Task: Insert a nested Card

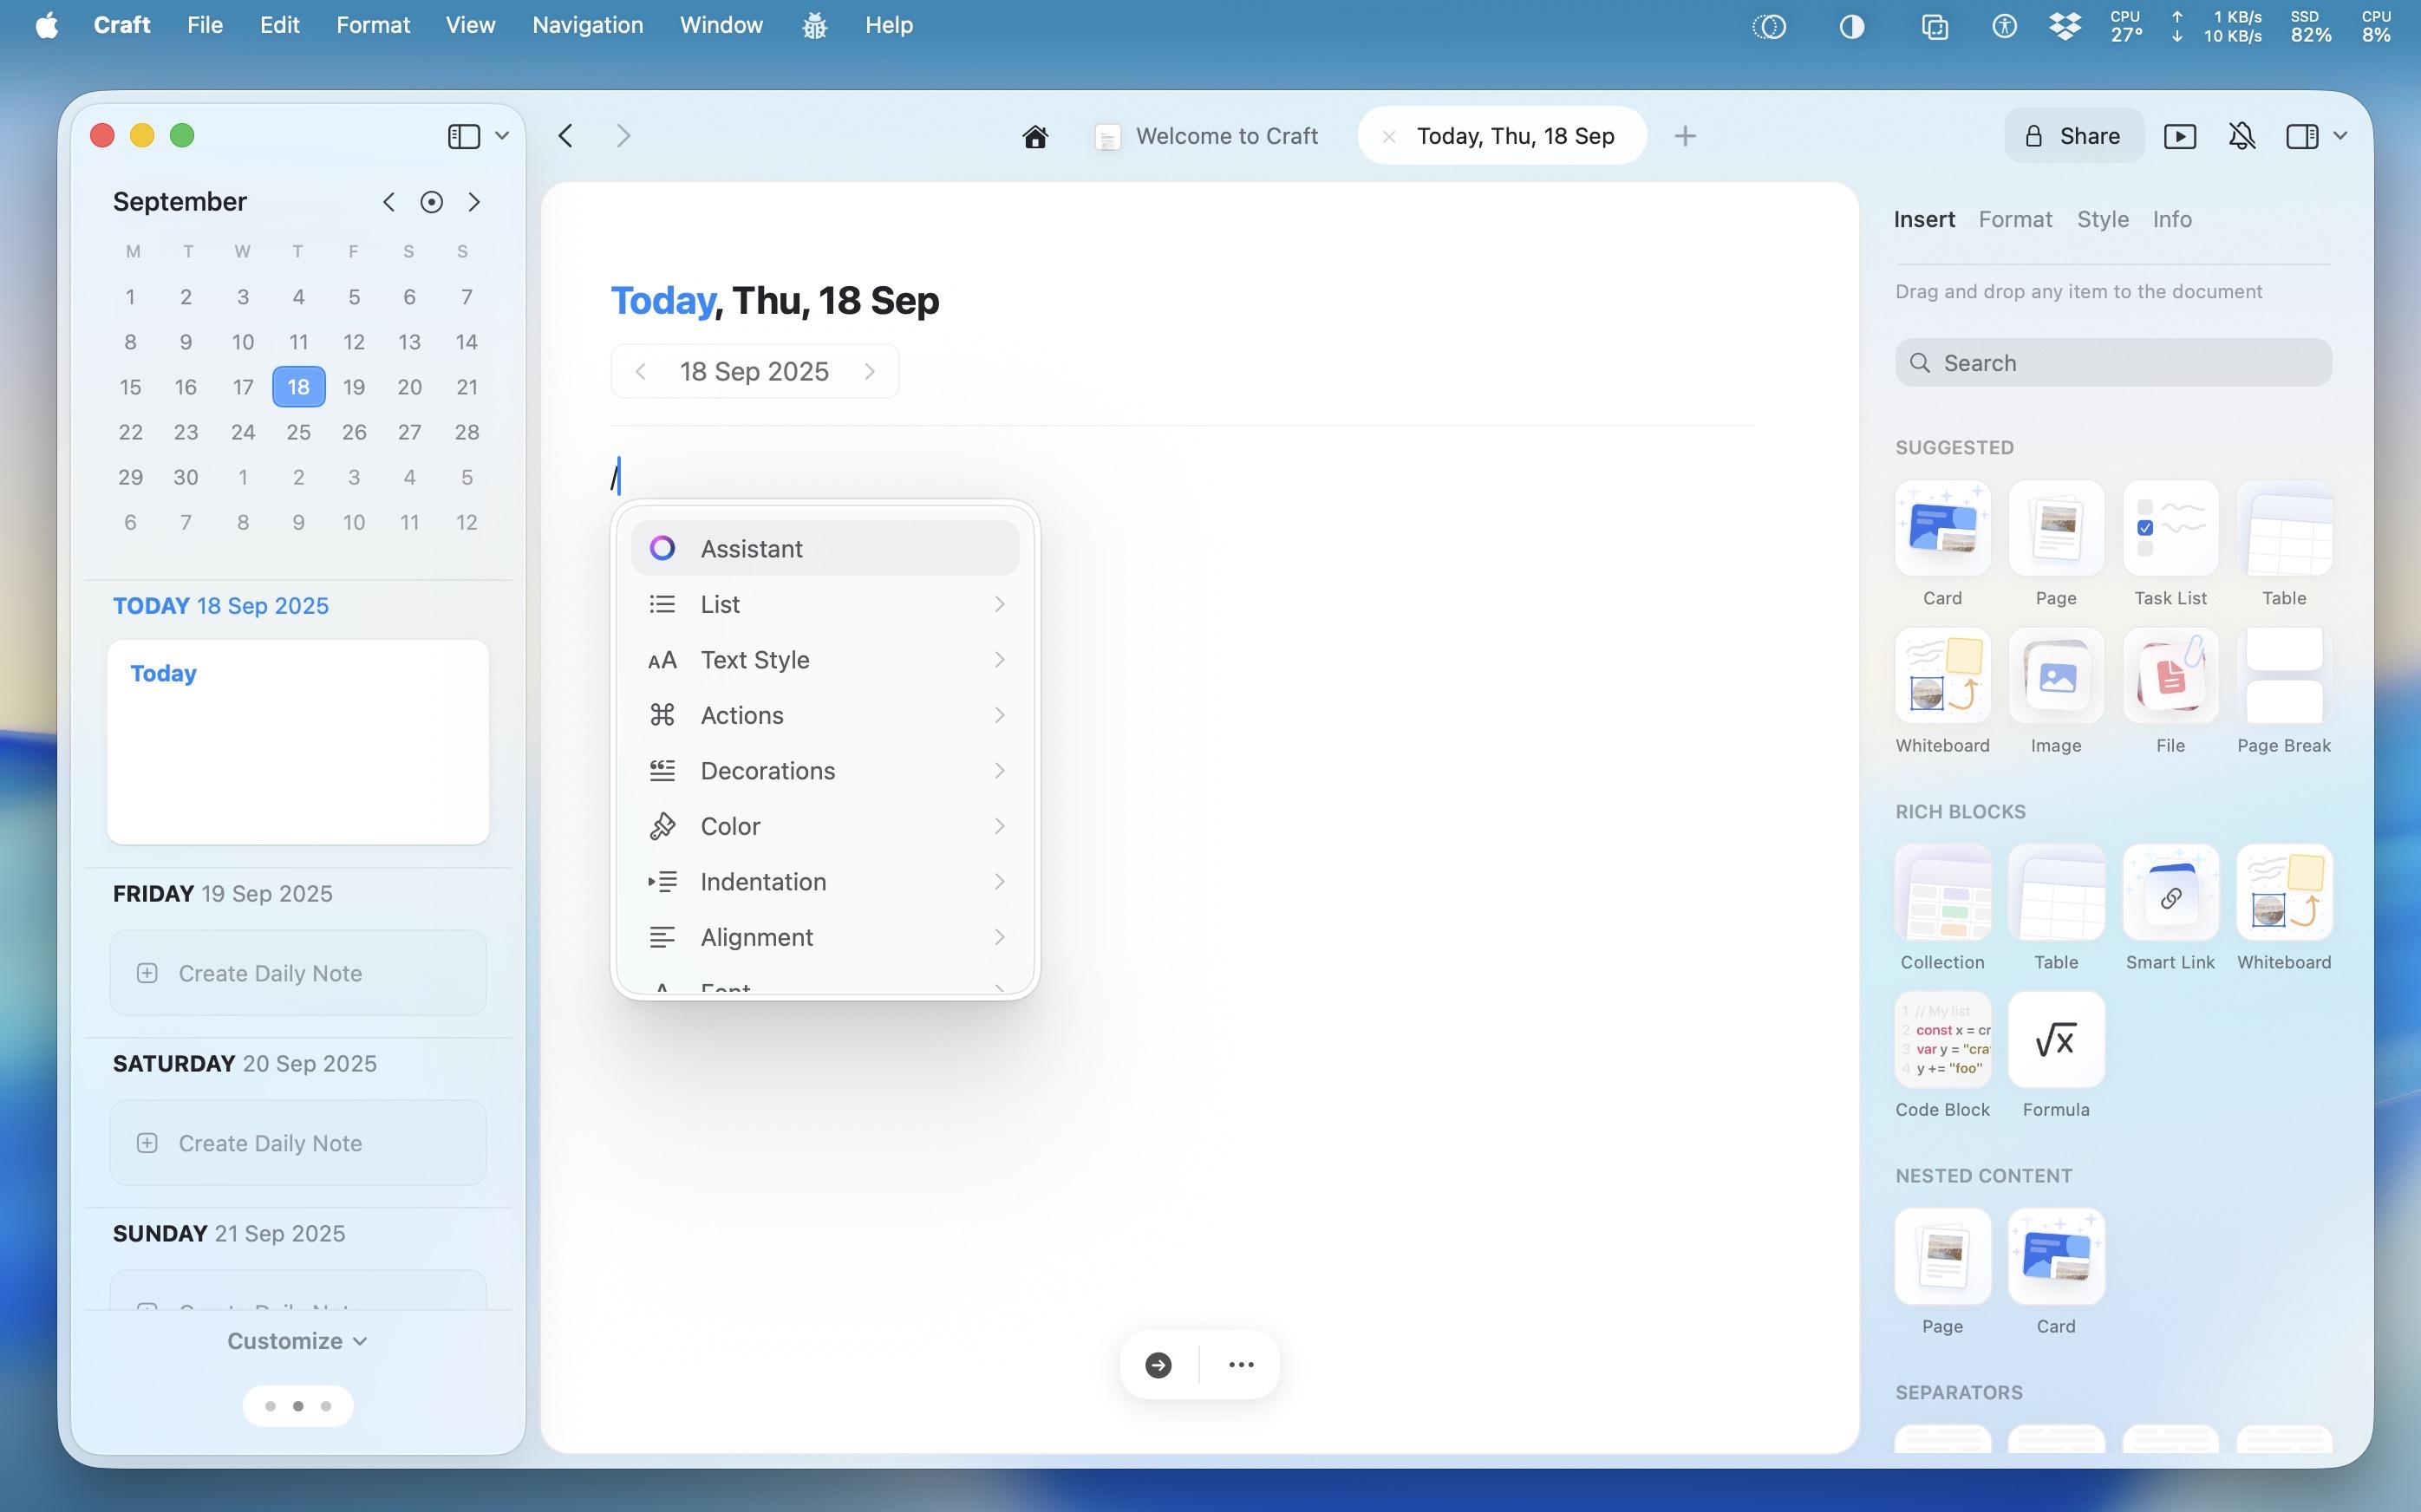Action: (x=2056, y=1256)
